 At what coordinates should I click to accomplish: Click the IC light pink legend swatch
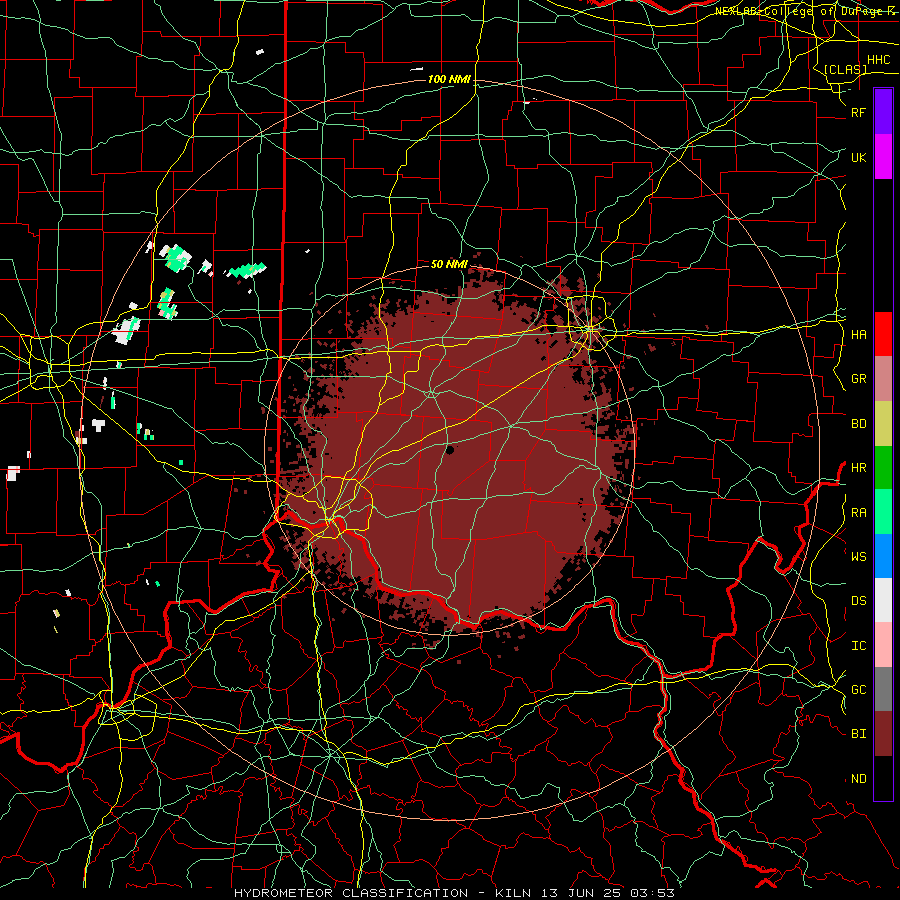[x=883, y=645]
